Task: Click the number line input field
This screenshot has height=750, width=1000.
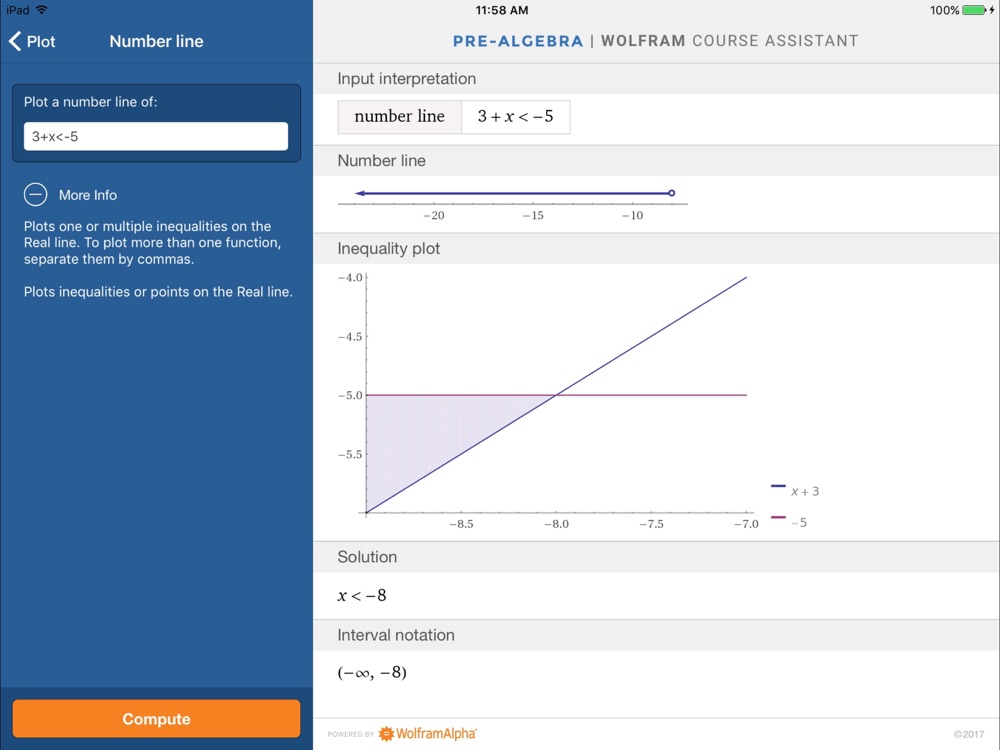Action: point(156,136)
